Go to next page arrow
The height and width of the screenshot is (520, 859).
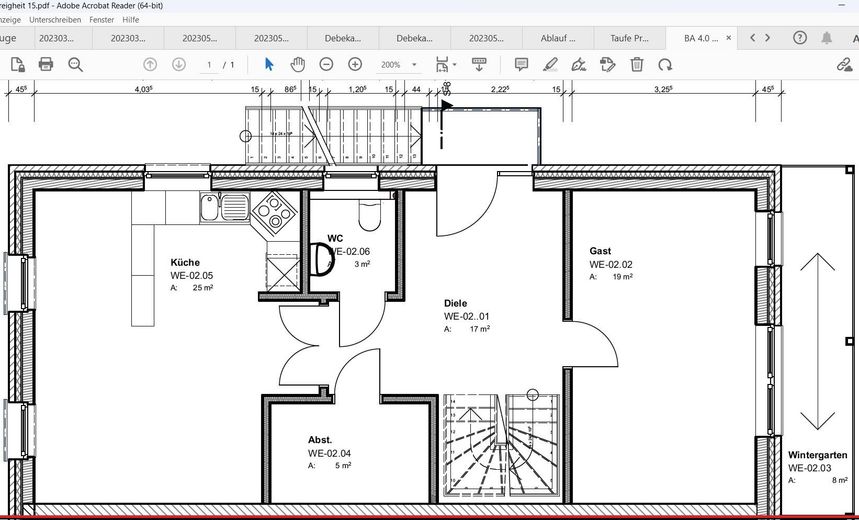(179, 64)
